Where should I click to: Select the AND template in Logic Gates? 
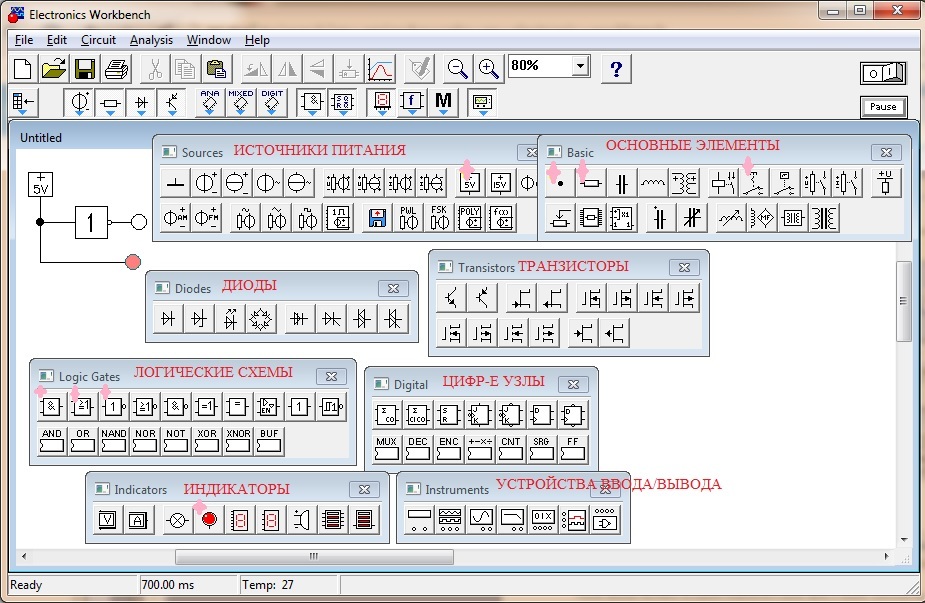[x=51, y=441]
